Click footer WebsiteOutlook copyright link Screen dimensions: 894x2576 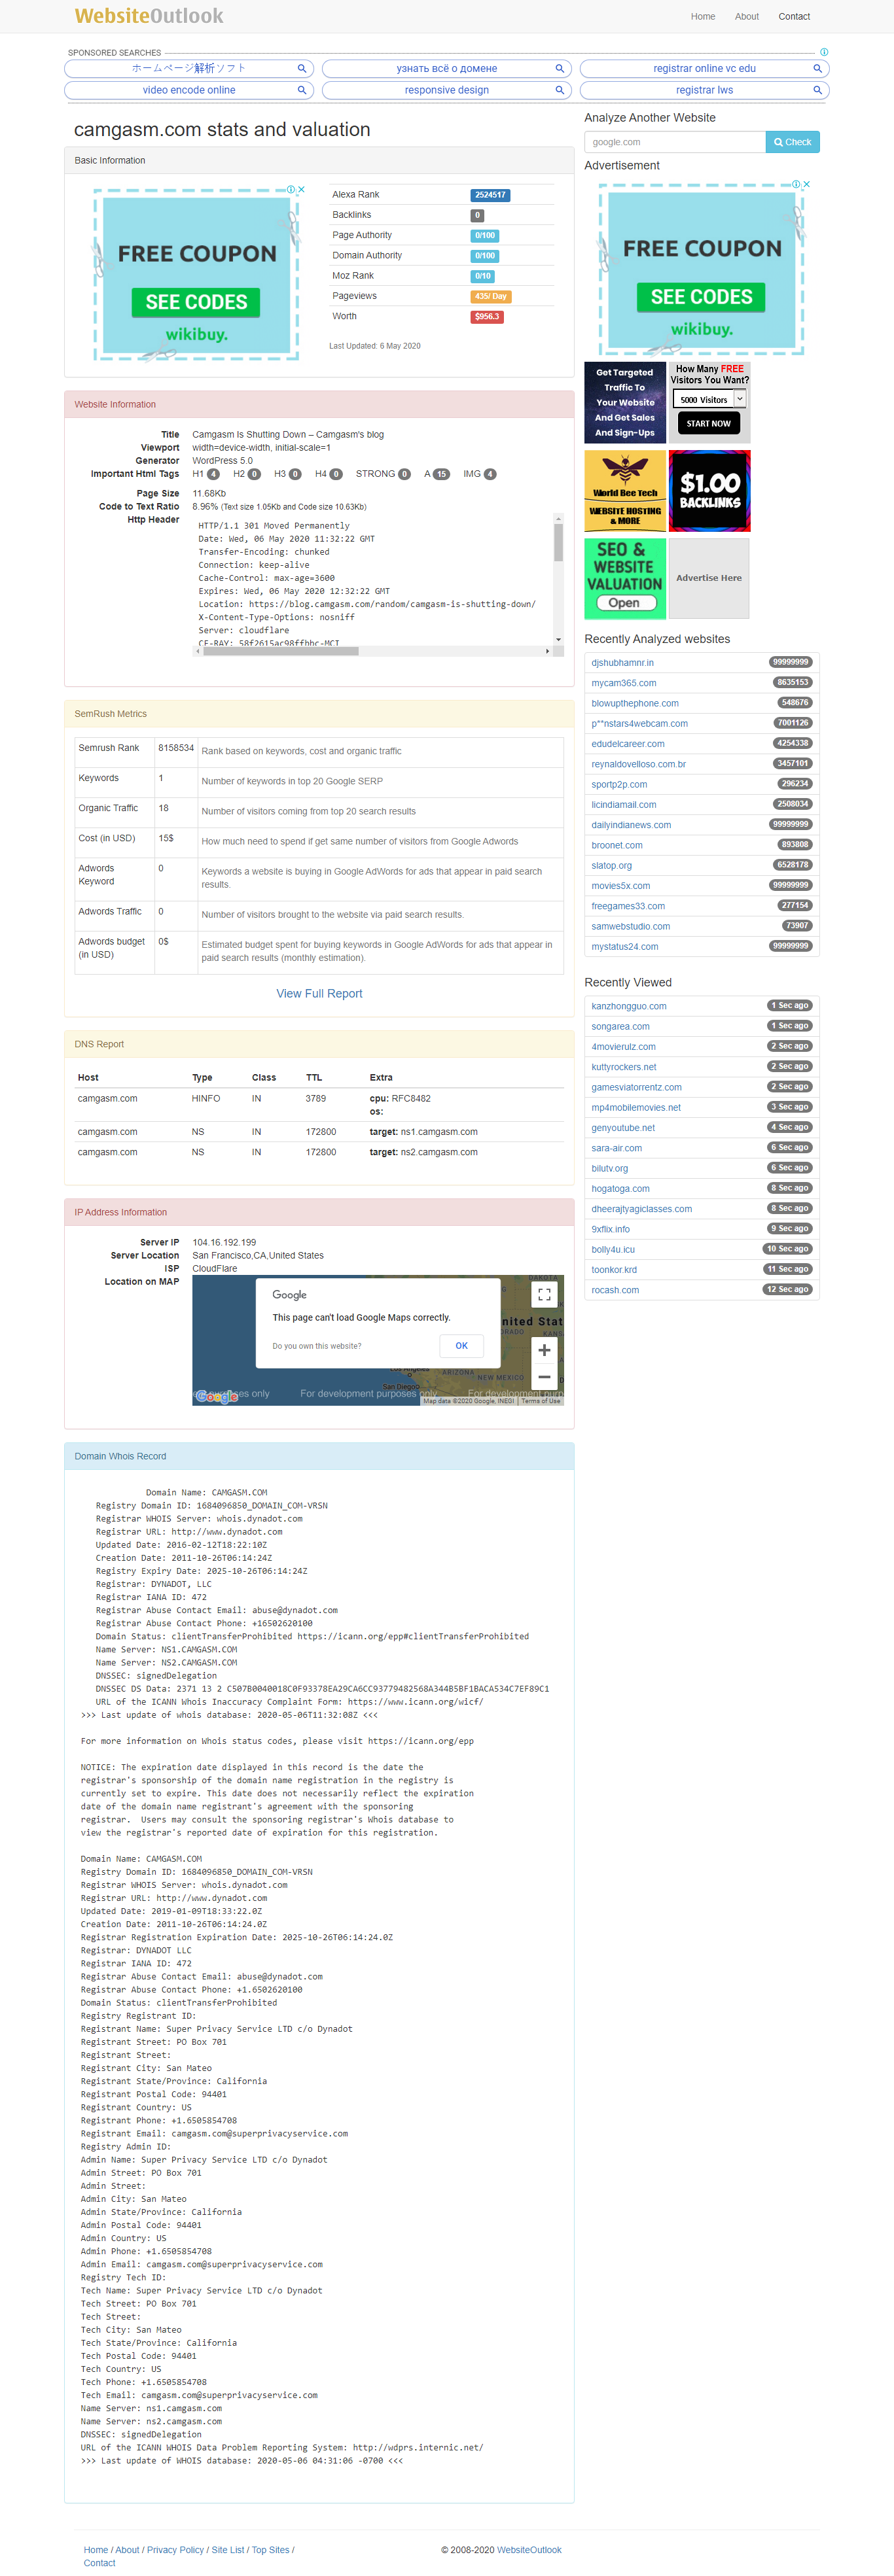529,2550
